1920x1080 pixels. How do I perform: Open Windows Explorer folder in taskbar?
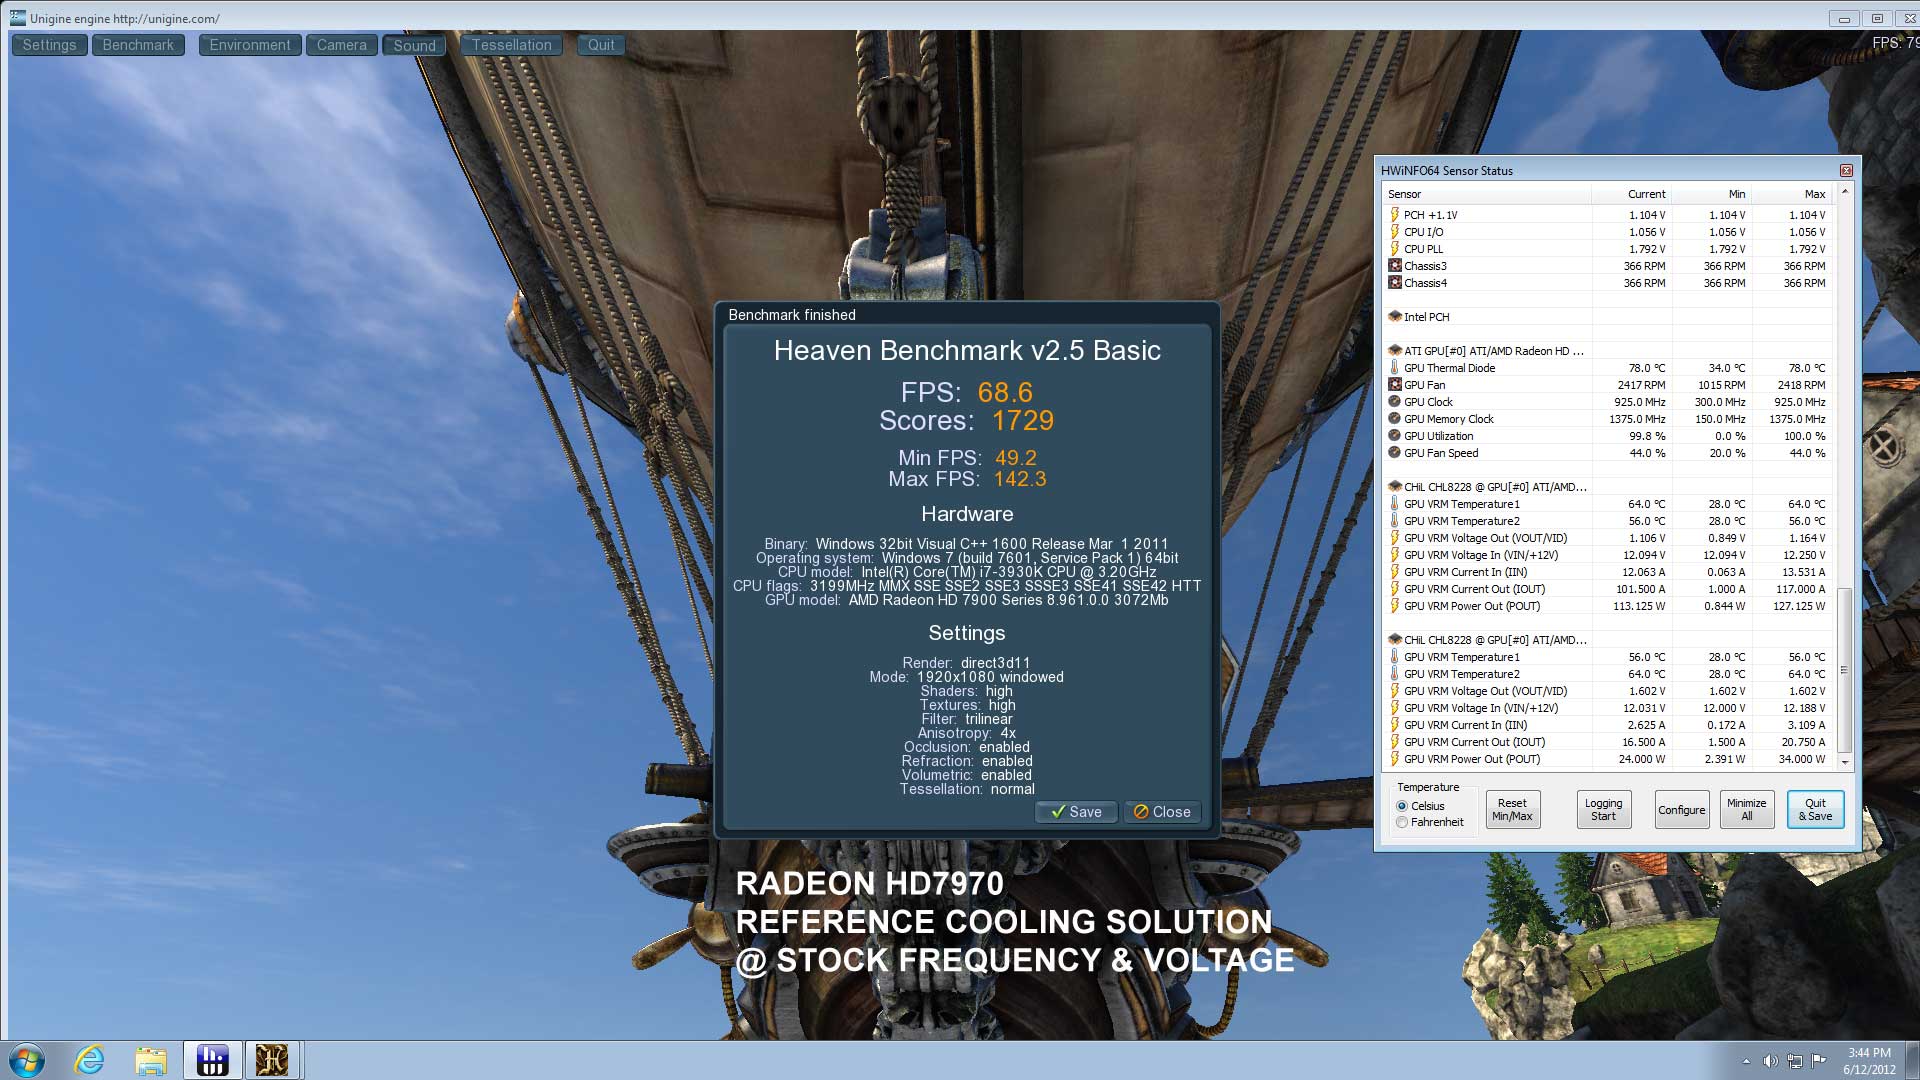point(151,1060)
